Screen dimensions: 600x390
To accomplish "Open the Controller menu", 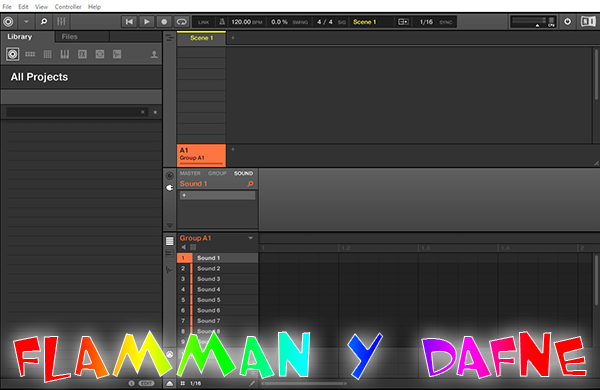I will click(68, 7).
